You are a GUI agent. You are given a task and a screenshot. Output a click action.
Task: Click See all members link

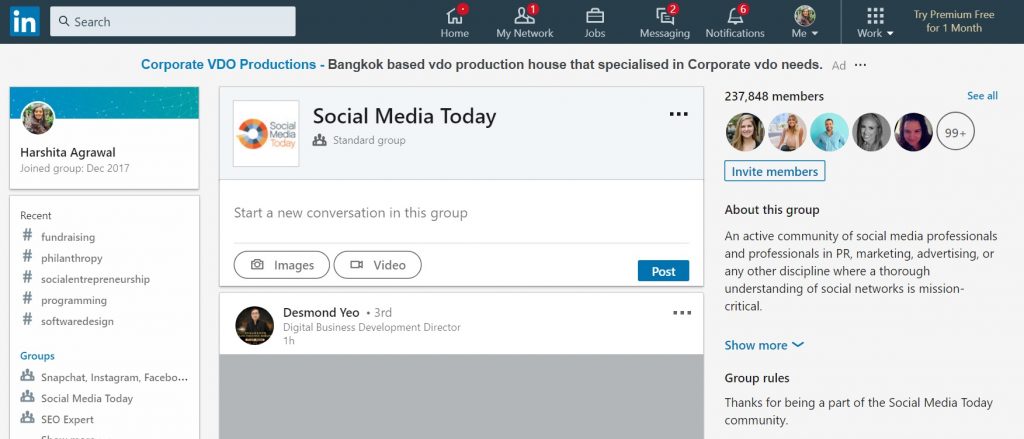coord(982,96)
